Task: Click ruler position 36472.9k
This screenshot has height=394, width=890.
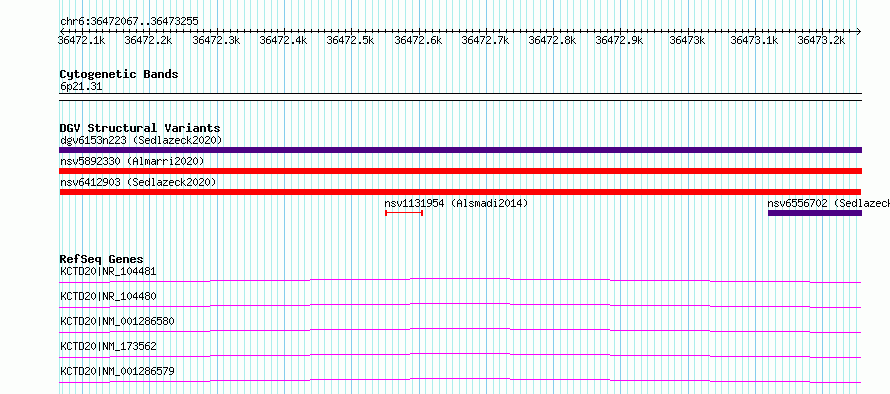Action: point(619,40)
